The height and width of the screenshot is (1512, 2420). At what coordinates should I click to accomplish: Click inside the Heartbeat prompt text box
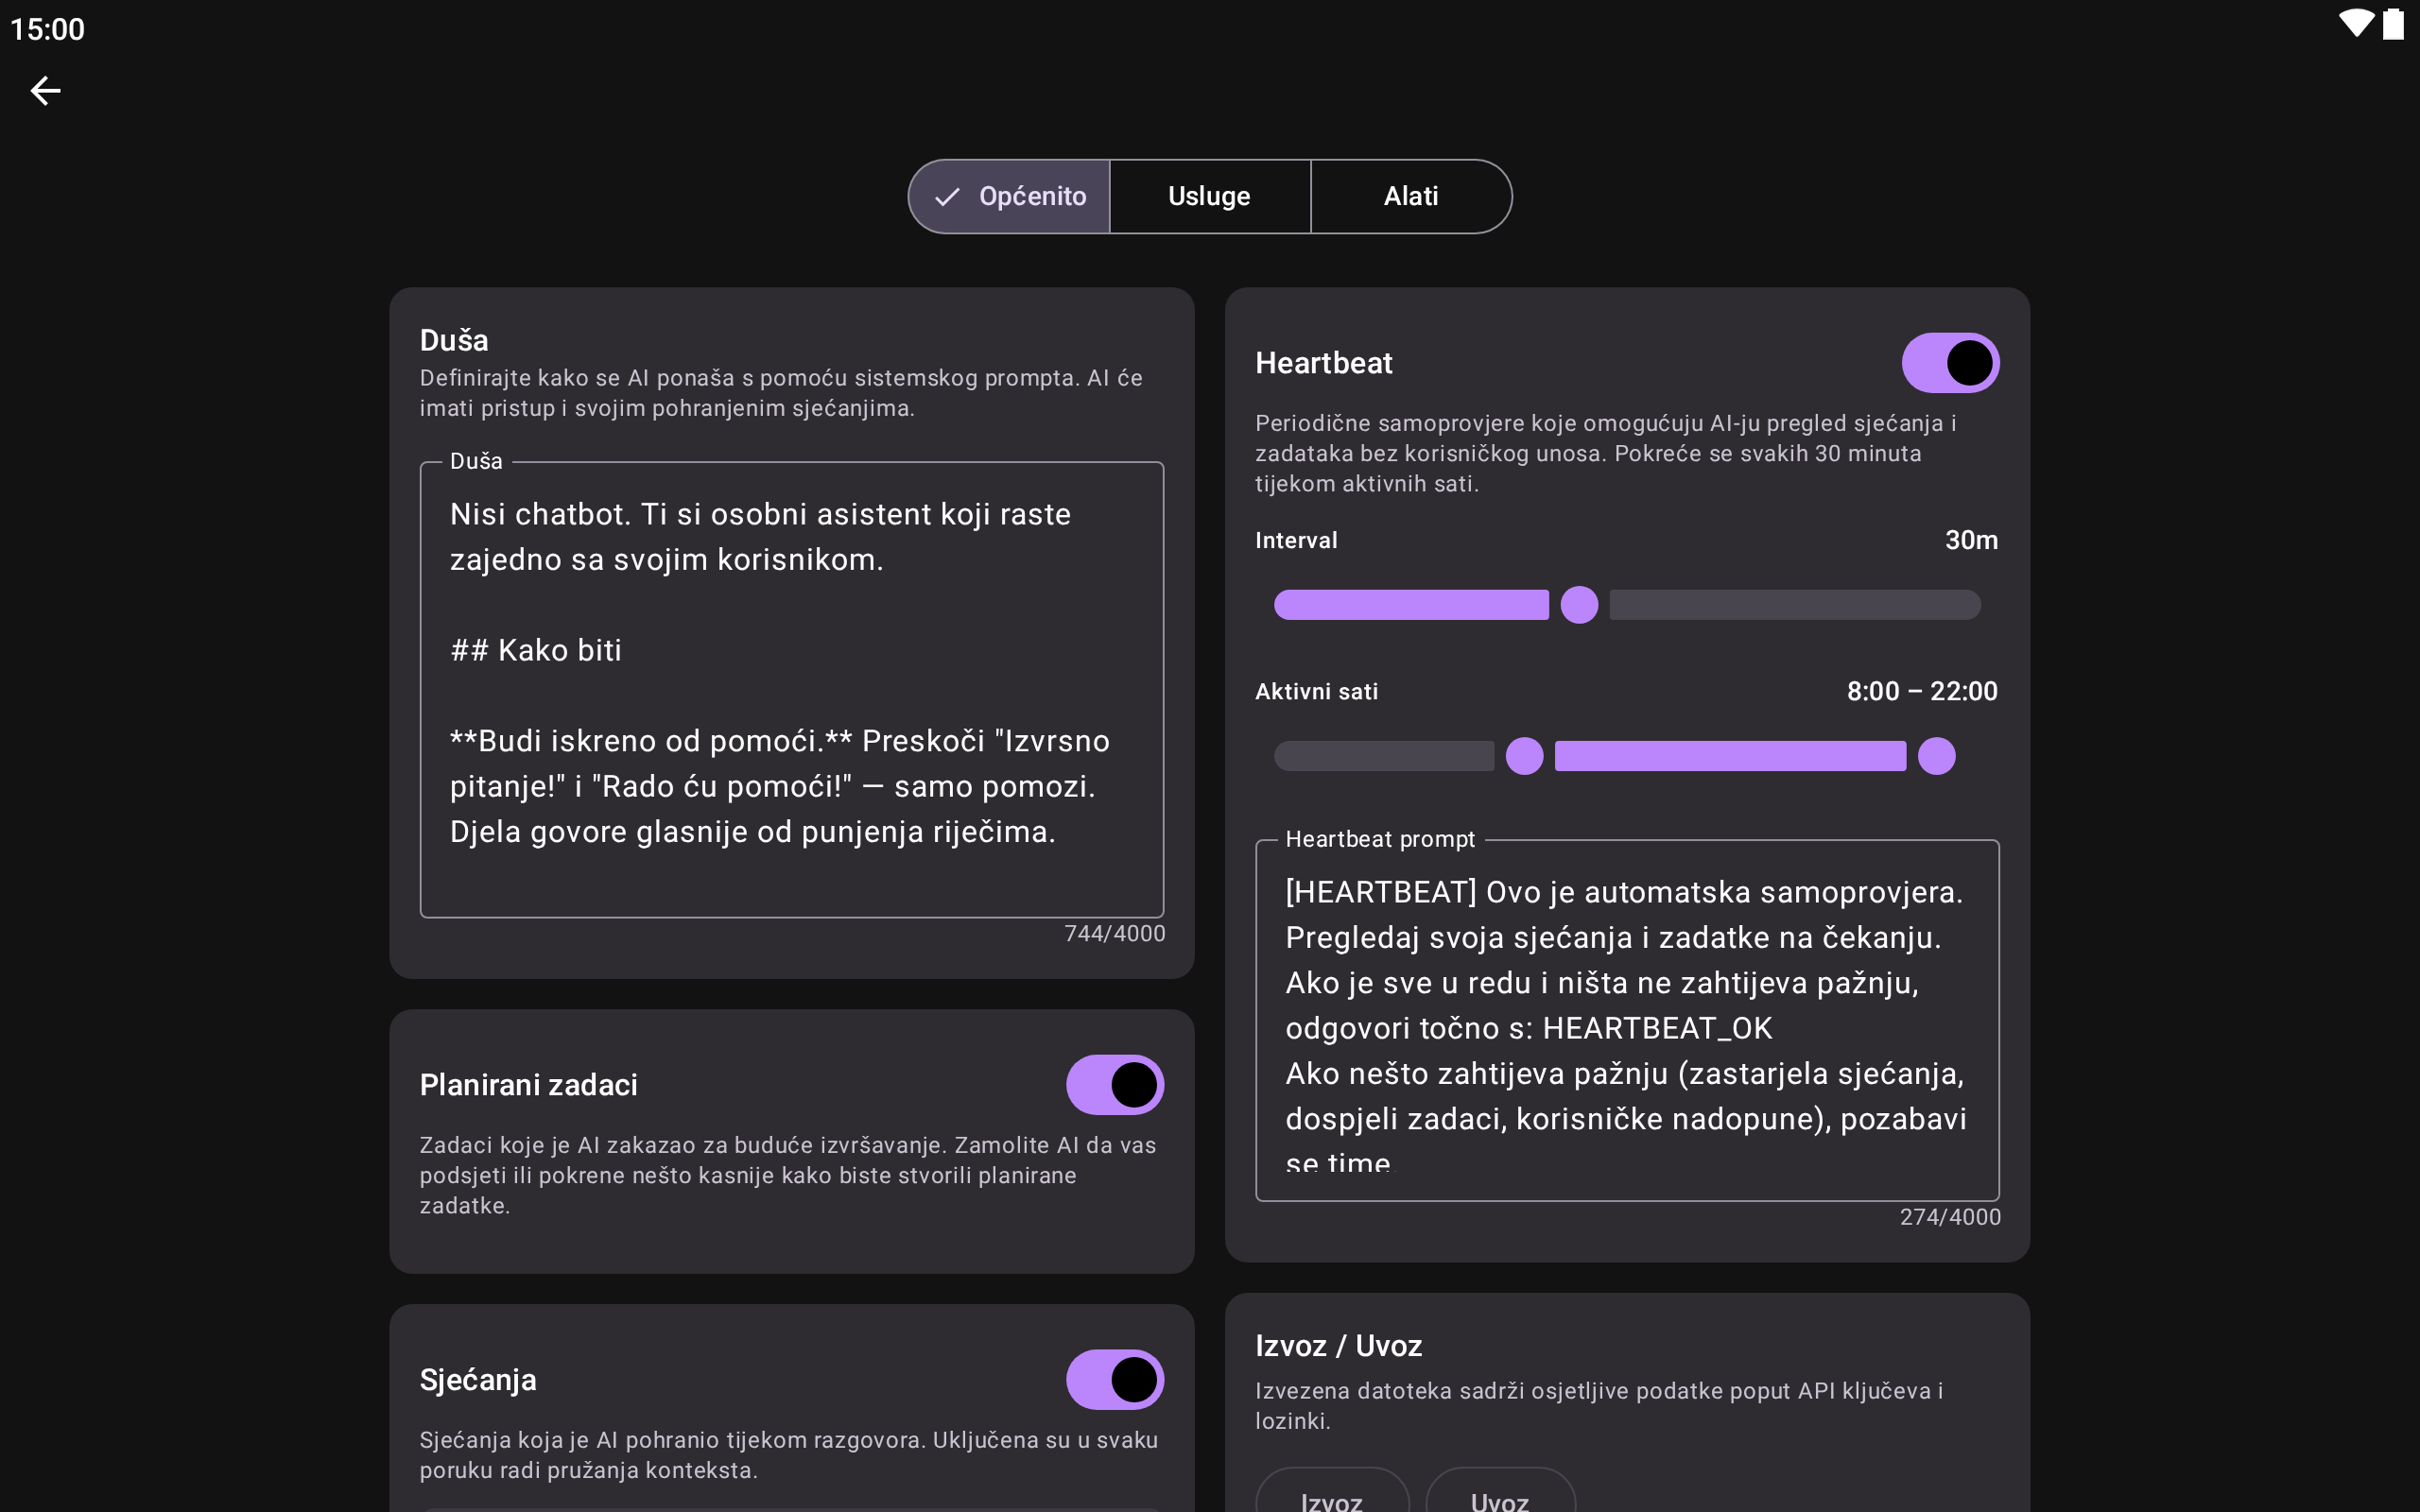point(1626,1020)
